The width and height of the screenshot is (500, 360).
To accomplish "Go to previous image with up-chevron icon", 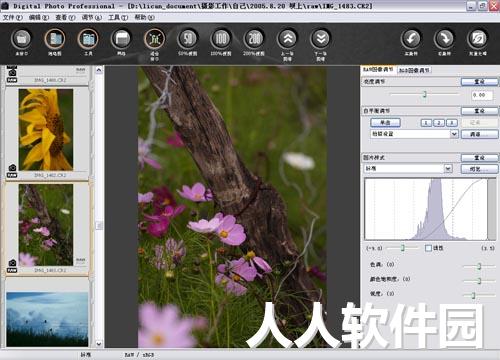I will tap(287, 39).
